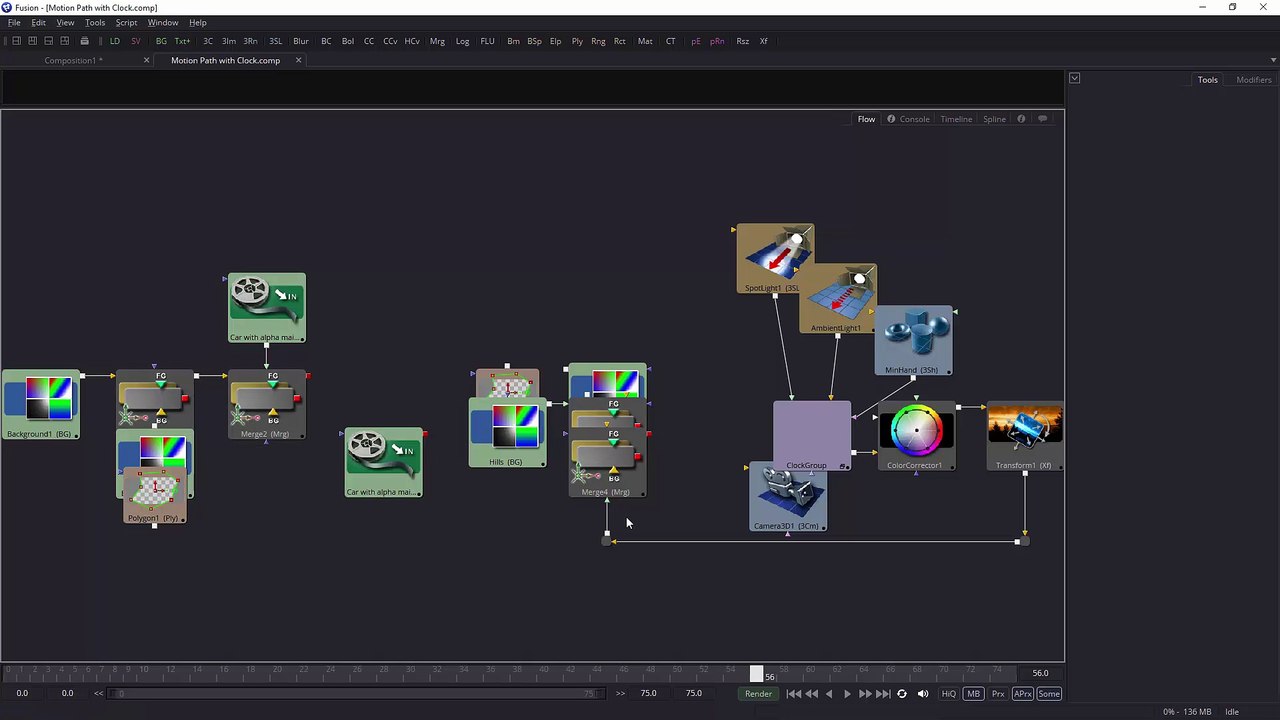
Task: Switch to the Timeline tab
Action: 956,119
